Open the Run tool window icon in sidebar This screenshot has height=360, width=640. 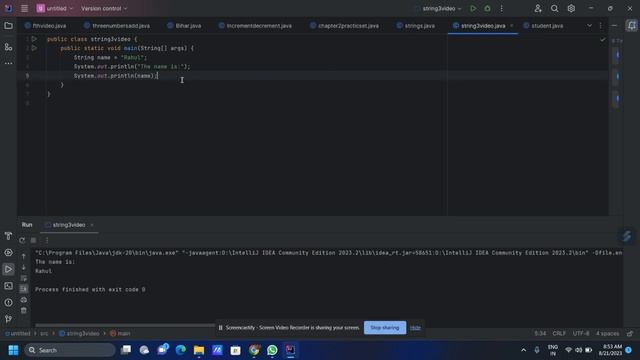8,269
